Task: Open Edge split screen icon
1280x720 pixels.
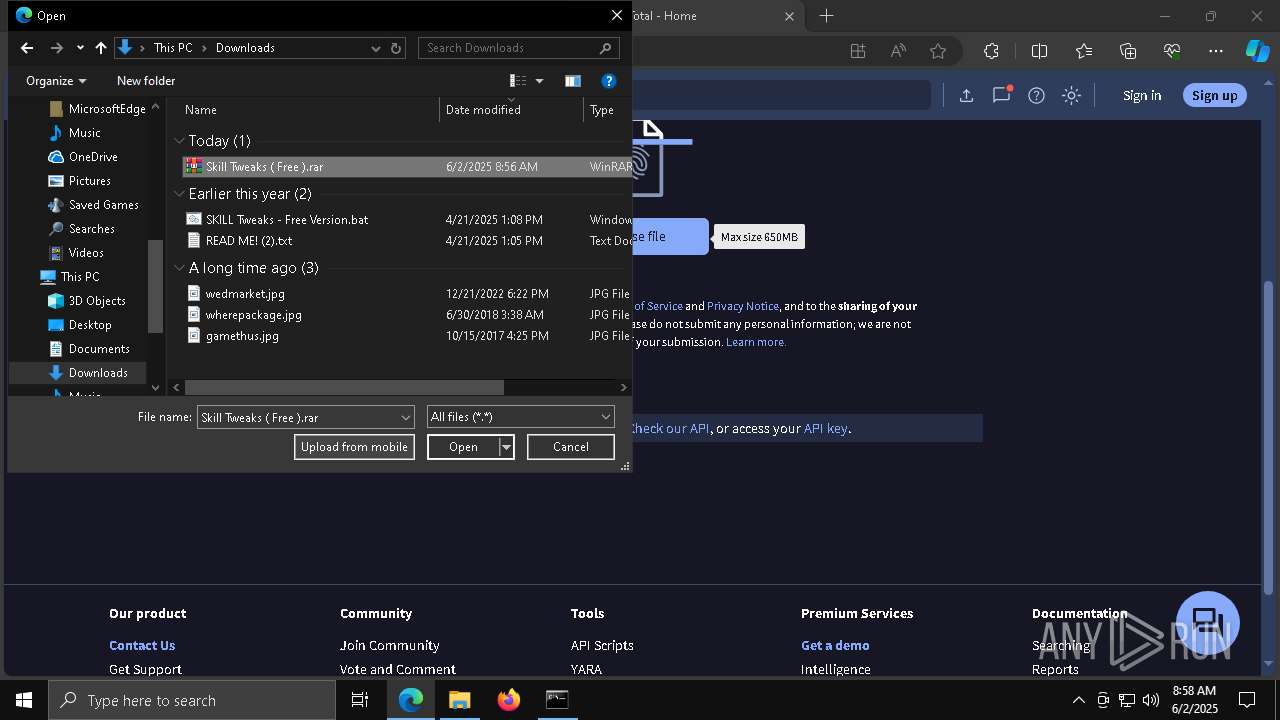Action: pos(1039,51)
